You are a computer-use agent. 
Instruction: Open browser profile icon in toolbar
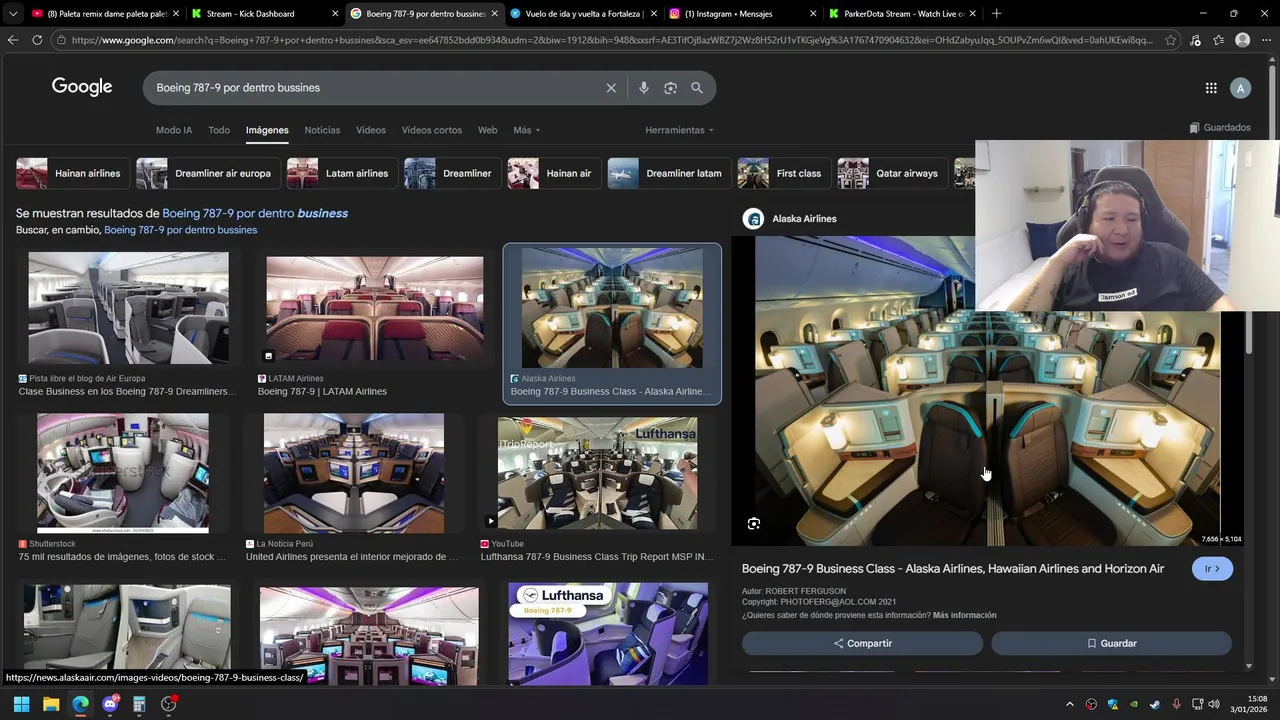pyautogui.click(x=1242, y=40)
